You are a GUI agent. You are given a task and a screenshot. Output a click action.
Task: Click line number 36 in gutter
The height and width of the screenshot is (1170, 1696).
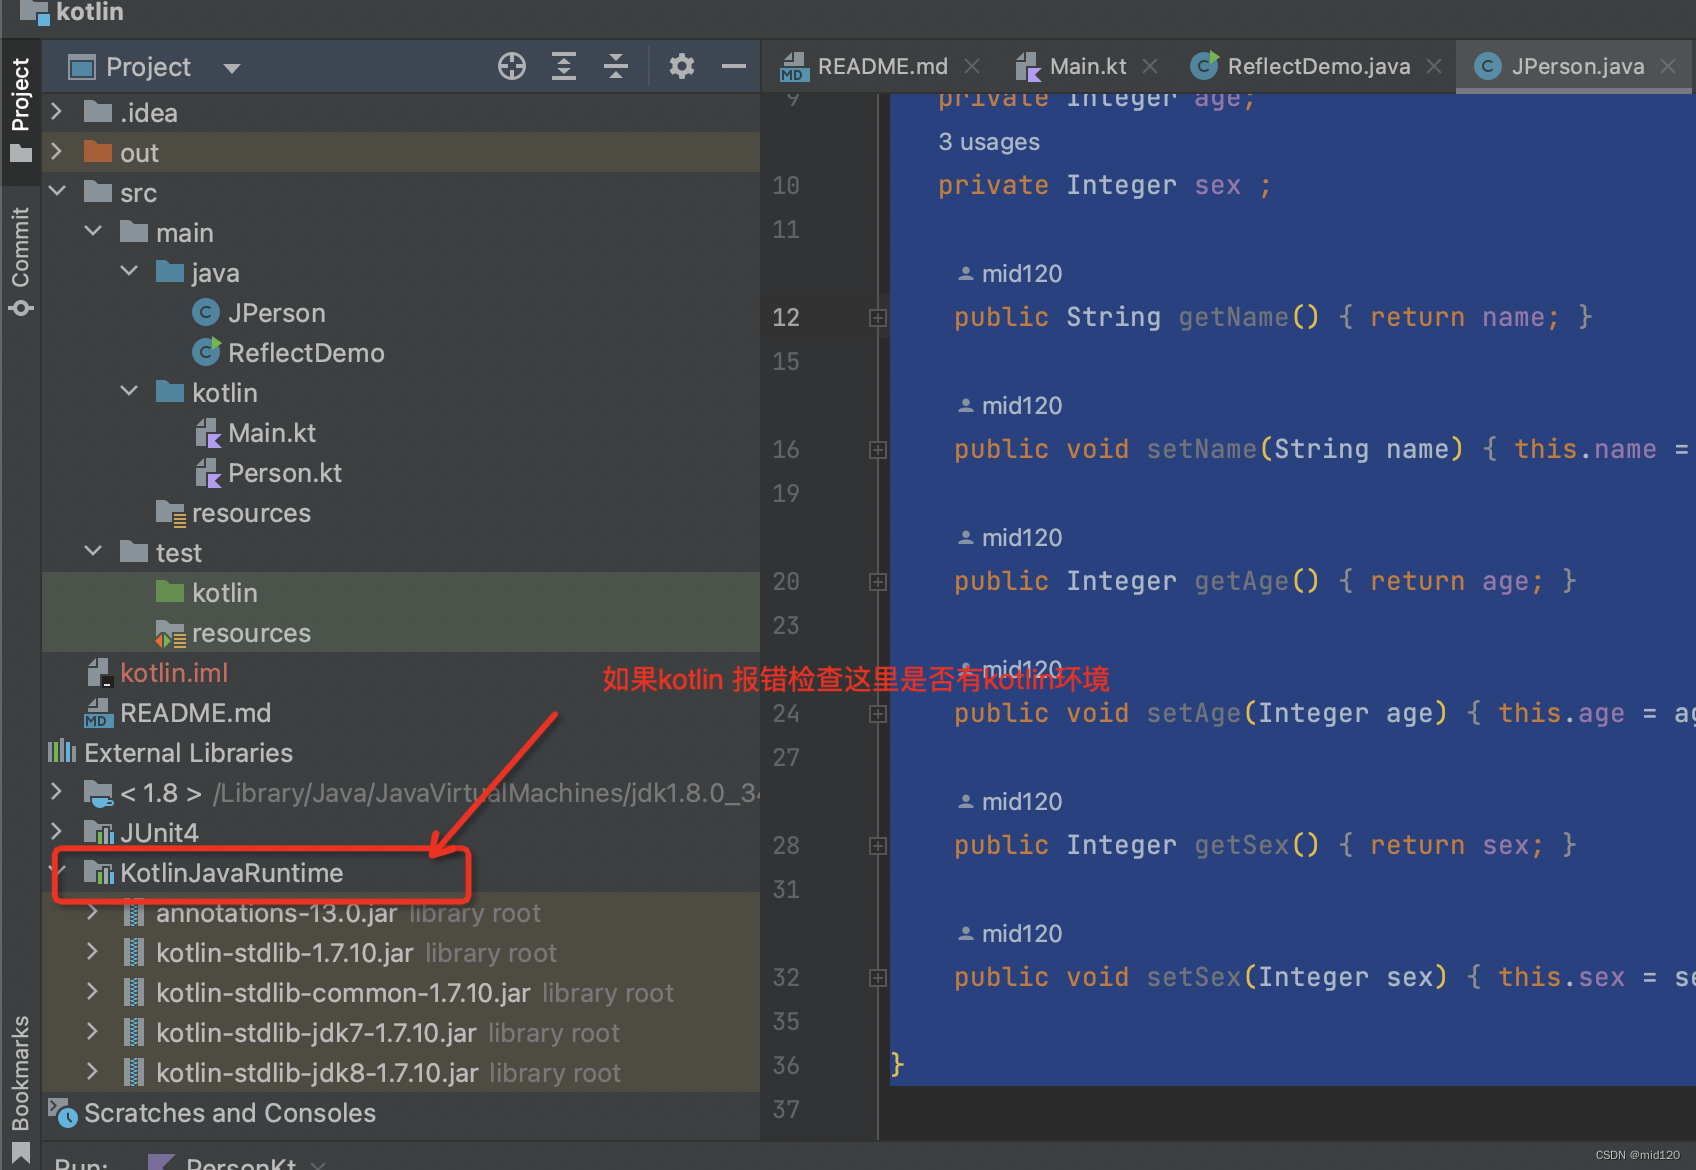tap(786, 1066)
